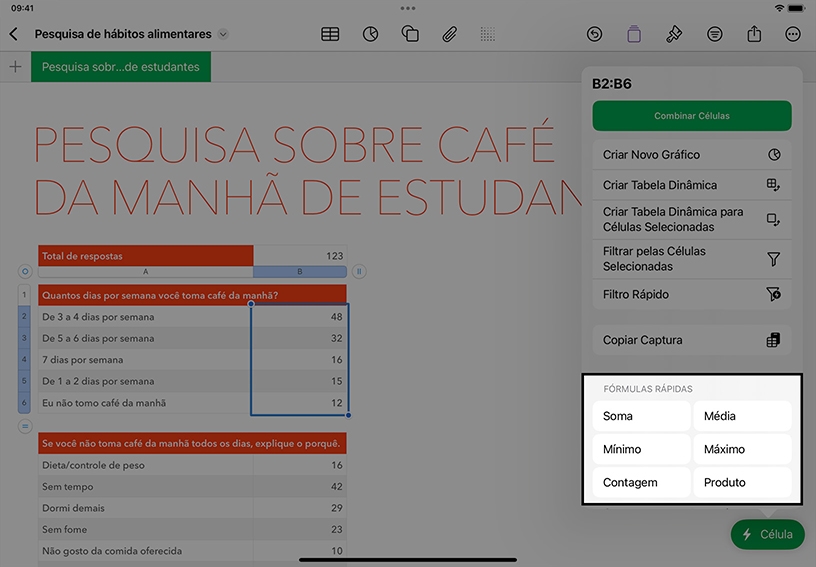
Task: Tap the Célula action button
Action: tap(768, 534)
